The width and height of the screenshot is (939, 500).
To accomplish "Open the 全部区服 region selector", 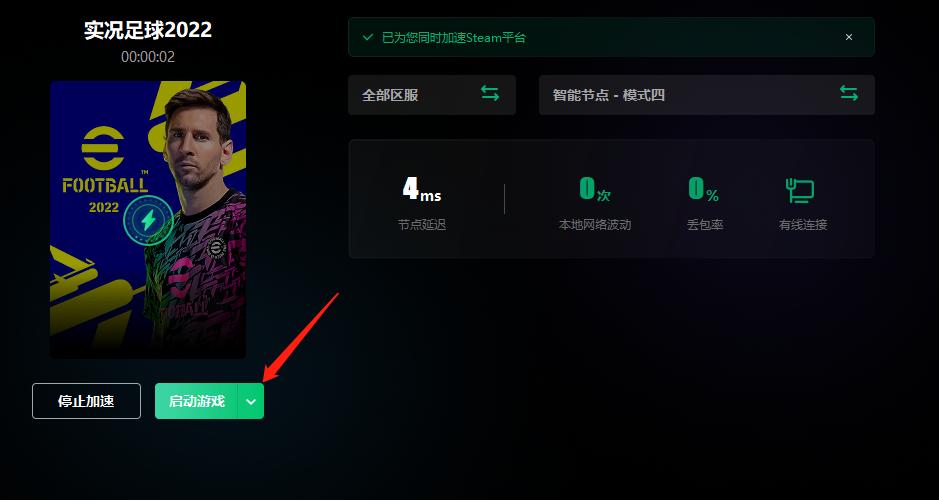I will tap(432, 95).
